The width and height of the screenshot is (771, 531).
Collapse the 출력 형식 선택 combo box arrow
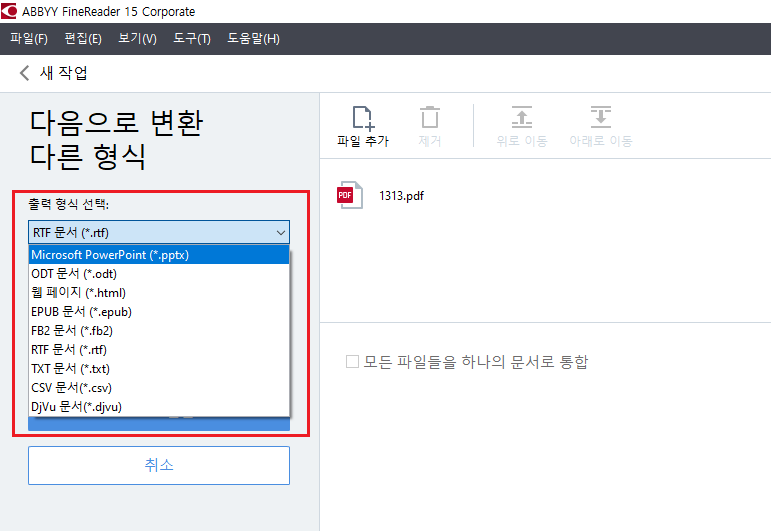[281, 233]
